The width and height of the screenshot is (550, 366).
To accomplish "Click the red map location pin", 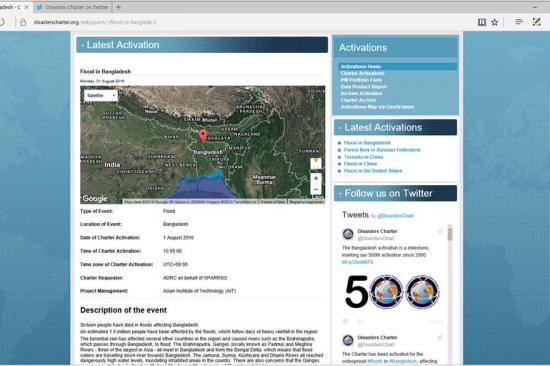I will coord(203,135).
